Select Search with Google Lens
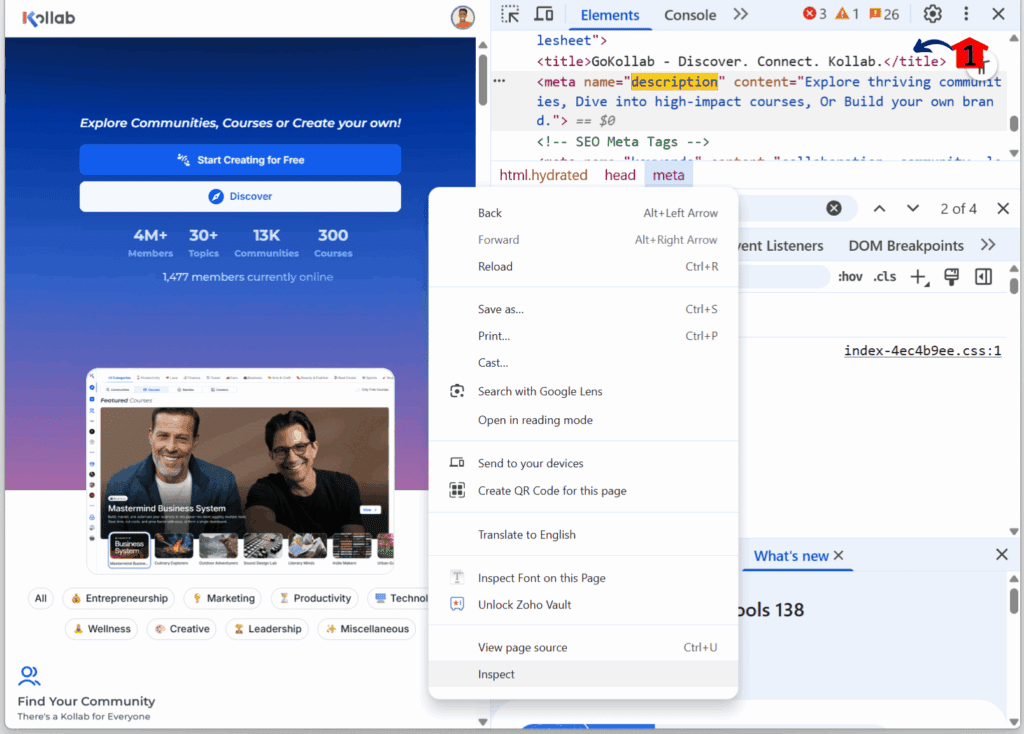 [x=583, y=391]
